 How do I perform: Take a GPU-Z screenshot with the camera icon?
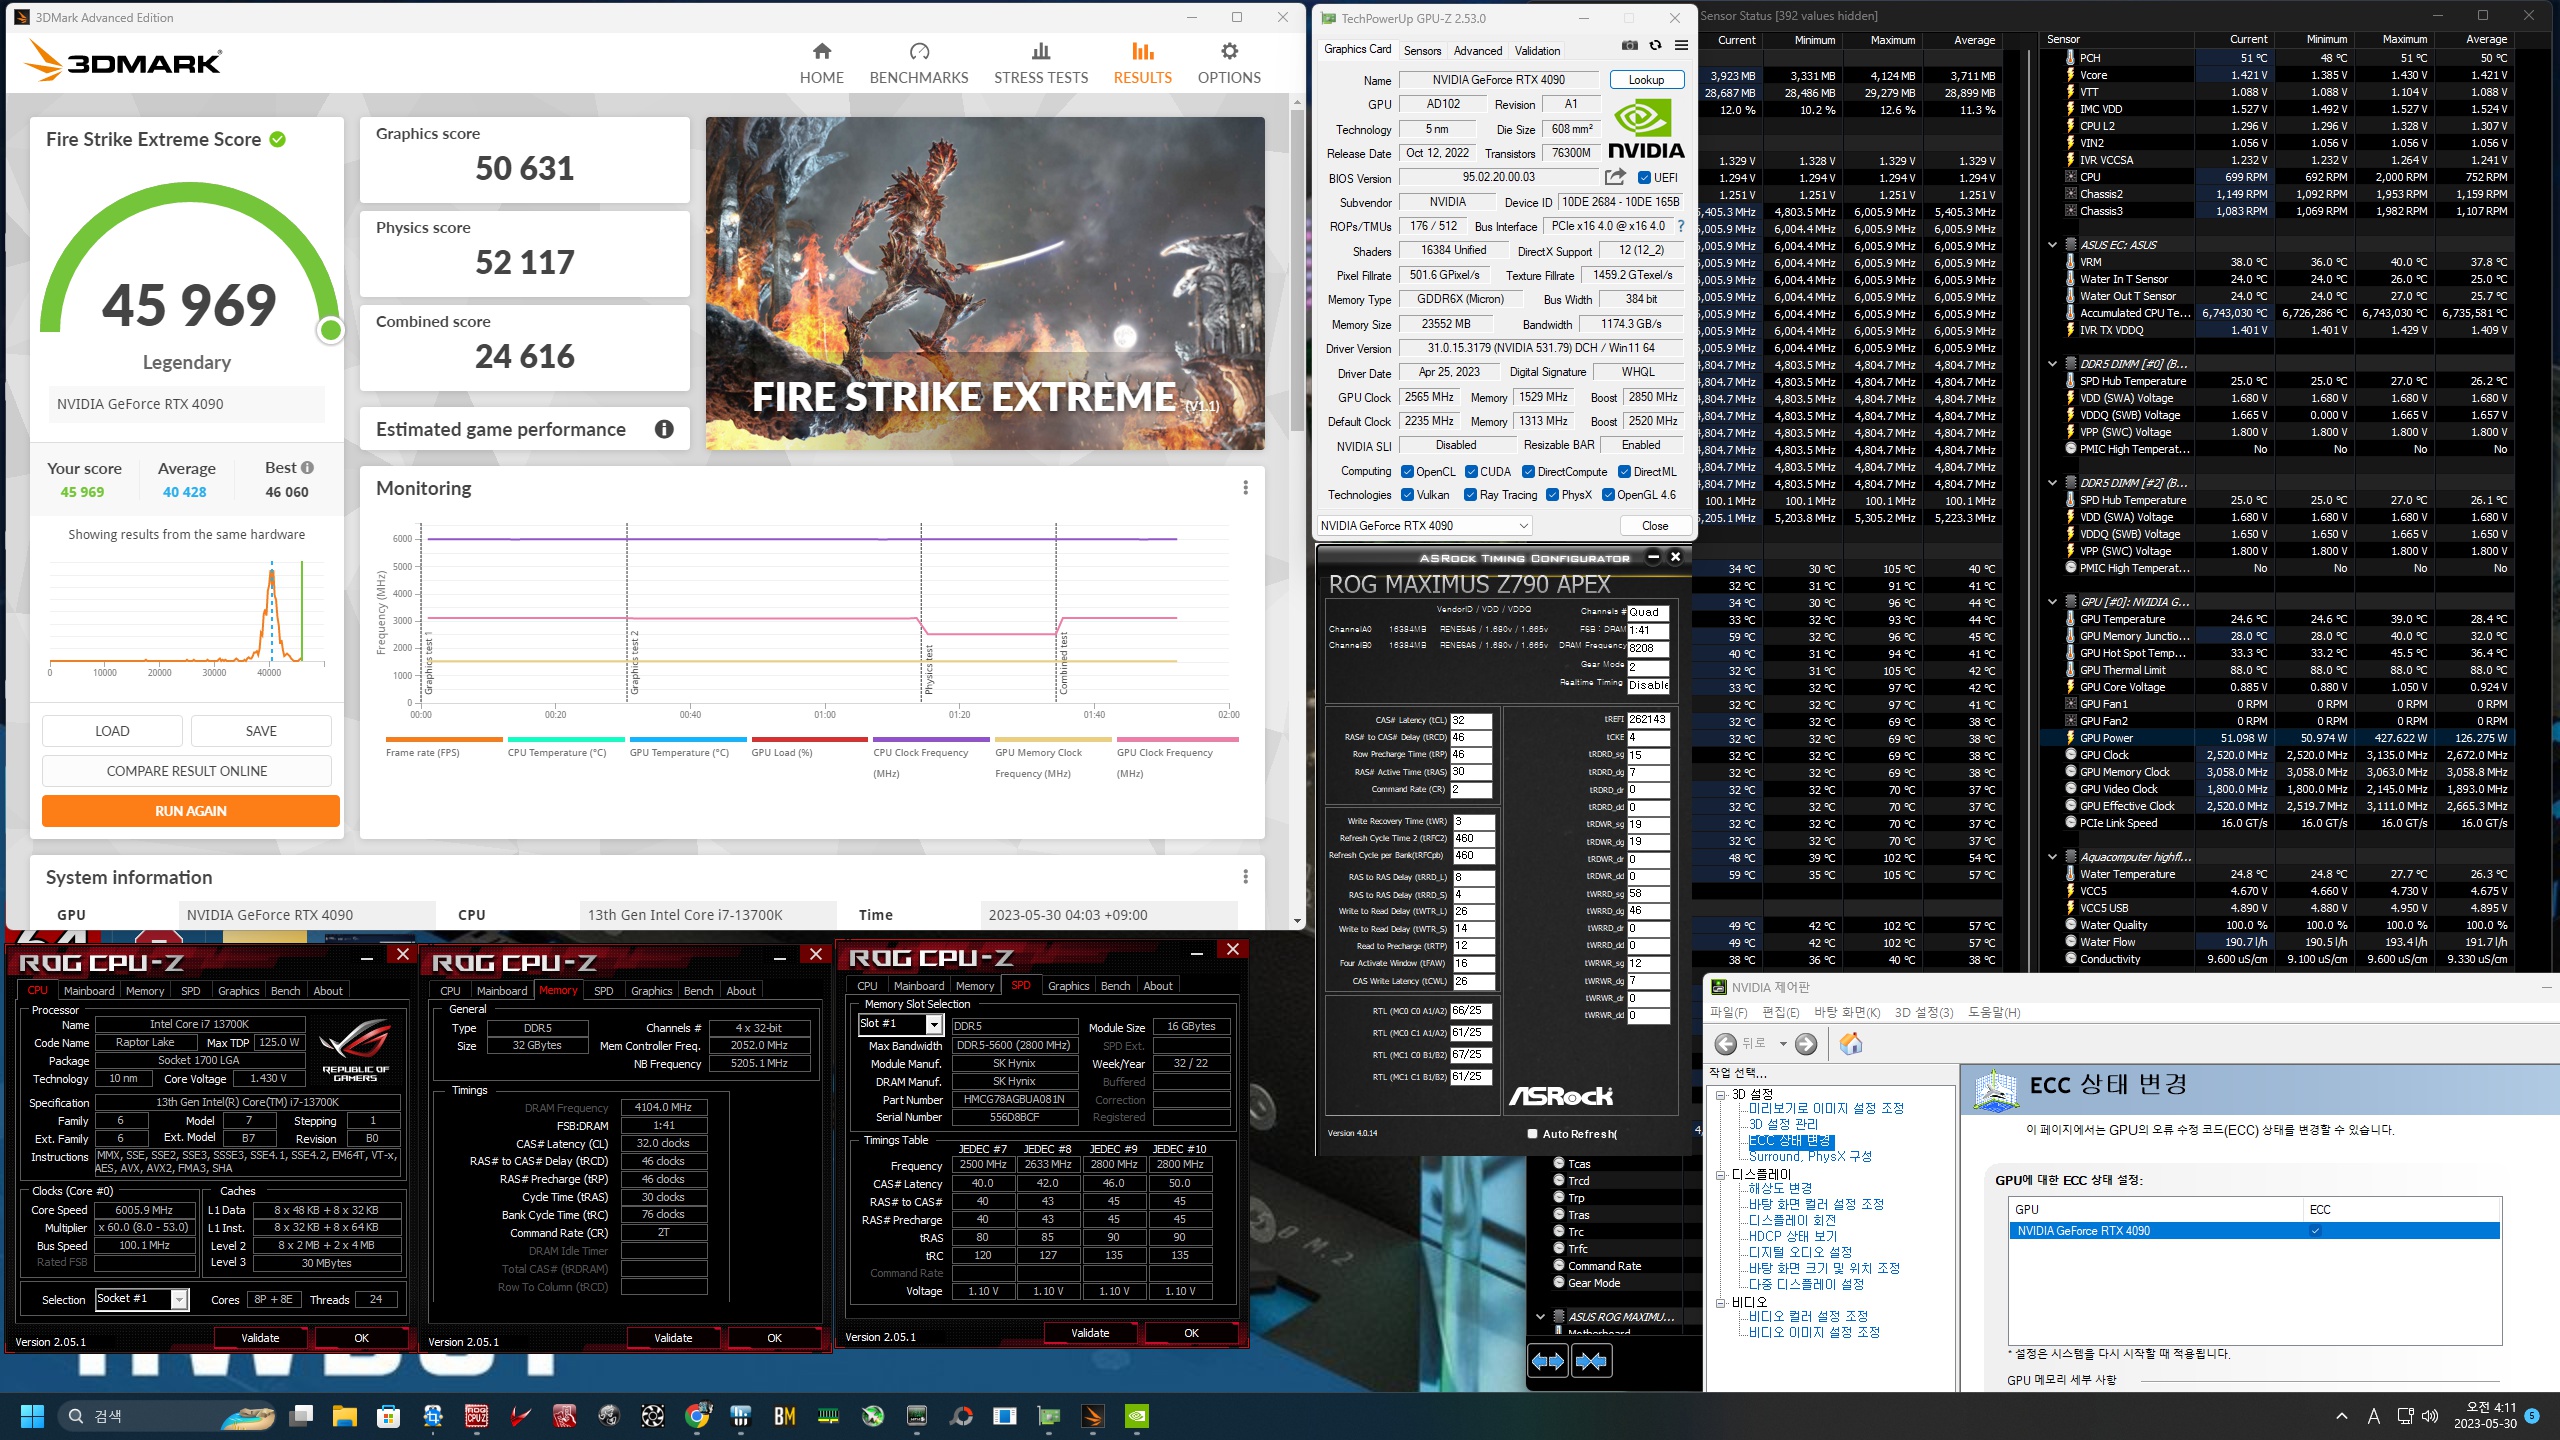1630,46
